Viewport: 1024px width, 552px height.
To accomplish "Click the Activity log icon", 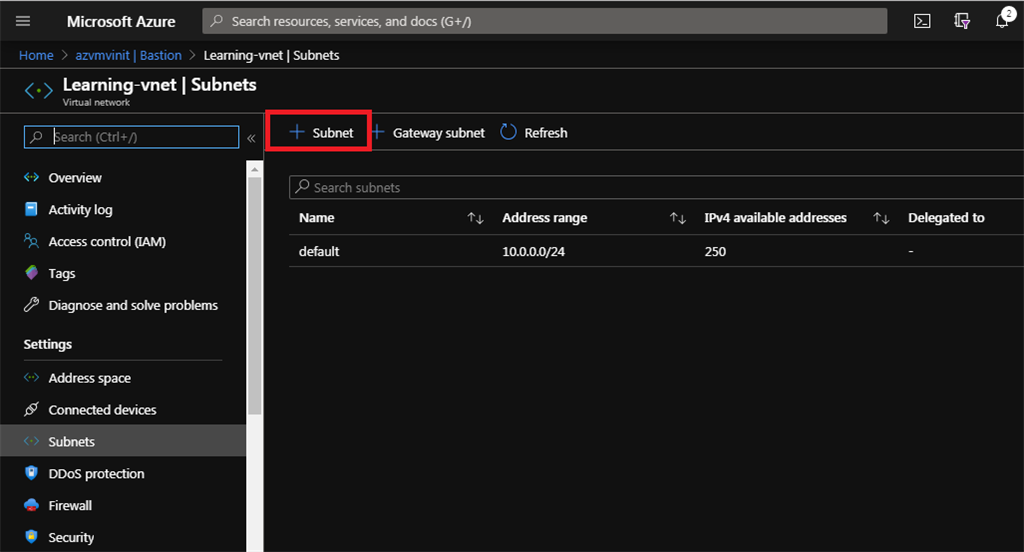I will (x=31, y=209).
